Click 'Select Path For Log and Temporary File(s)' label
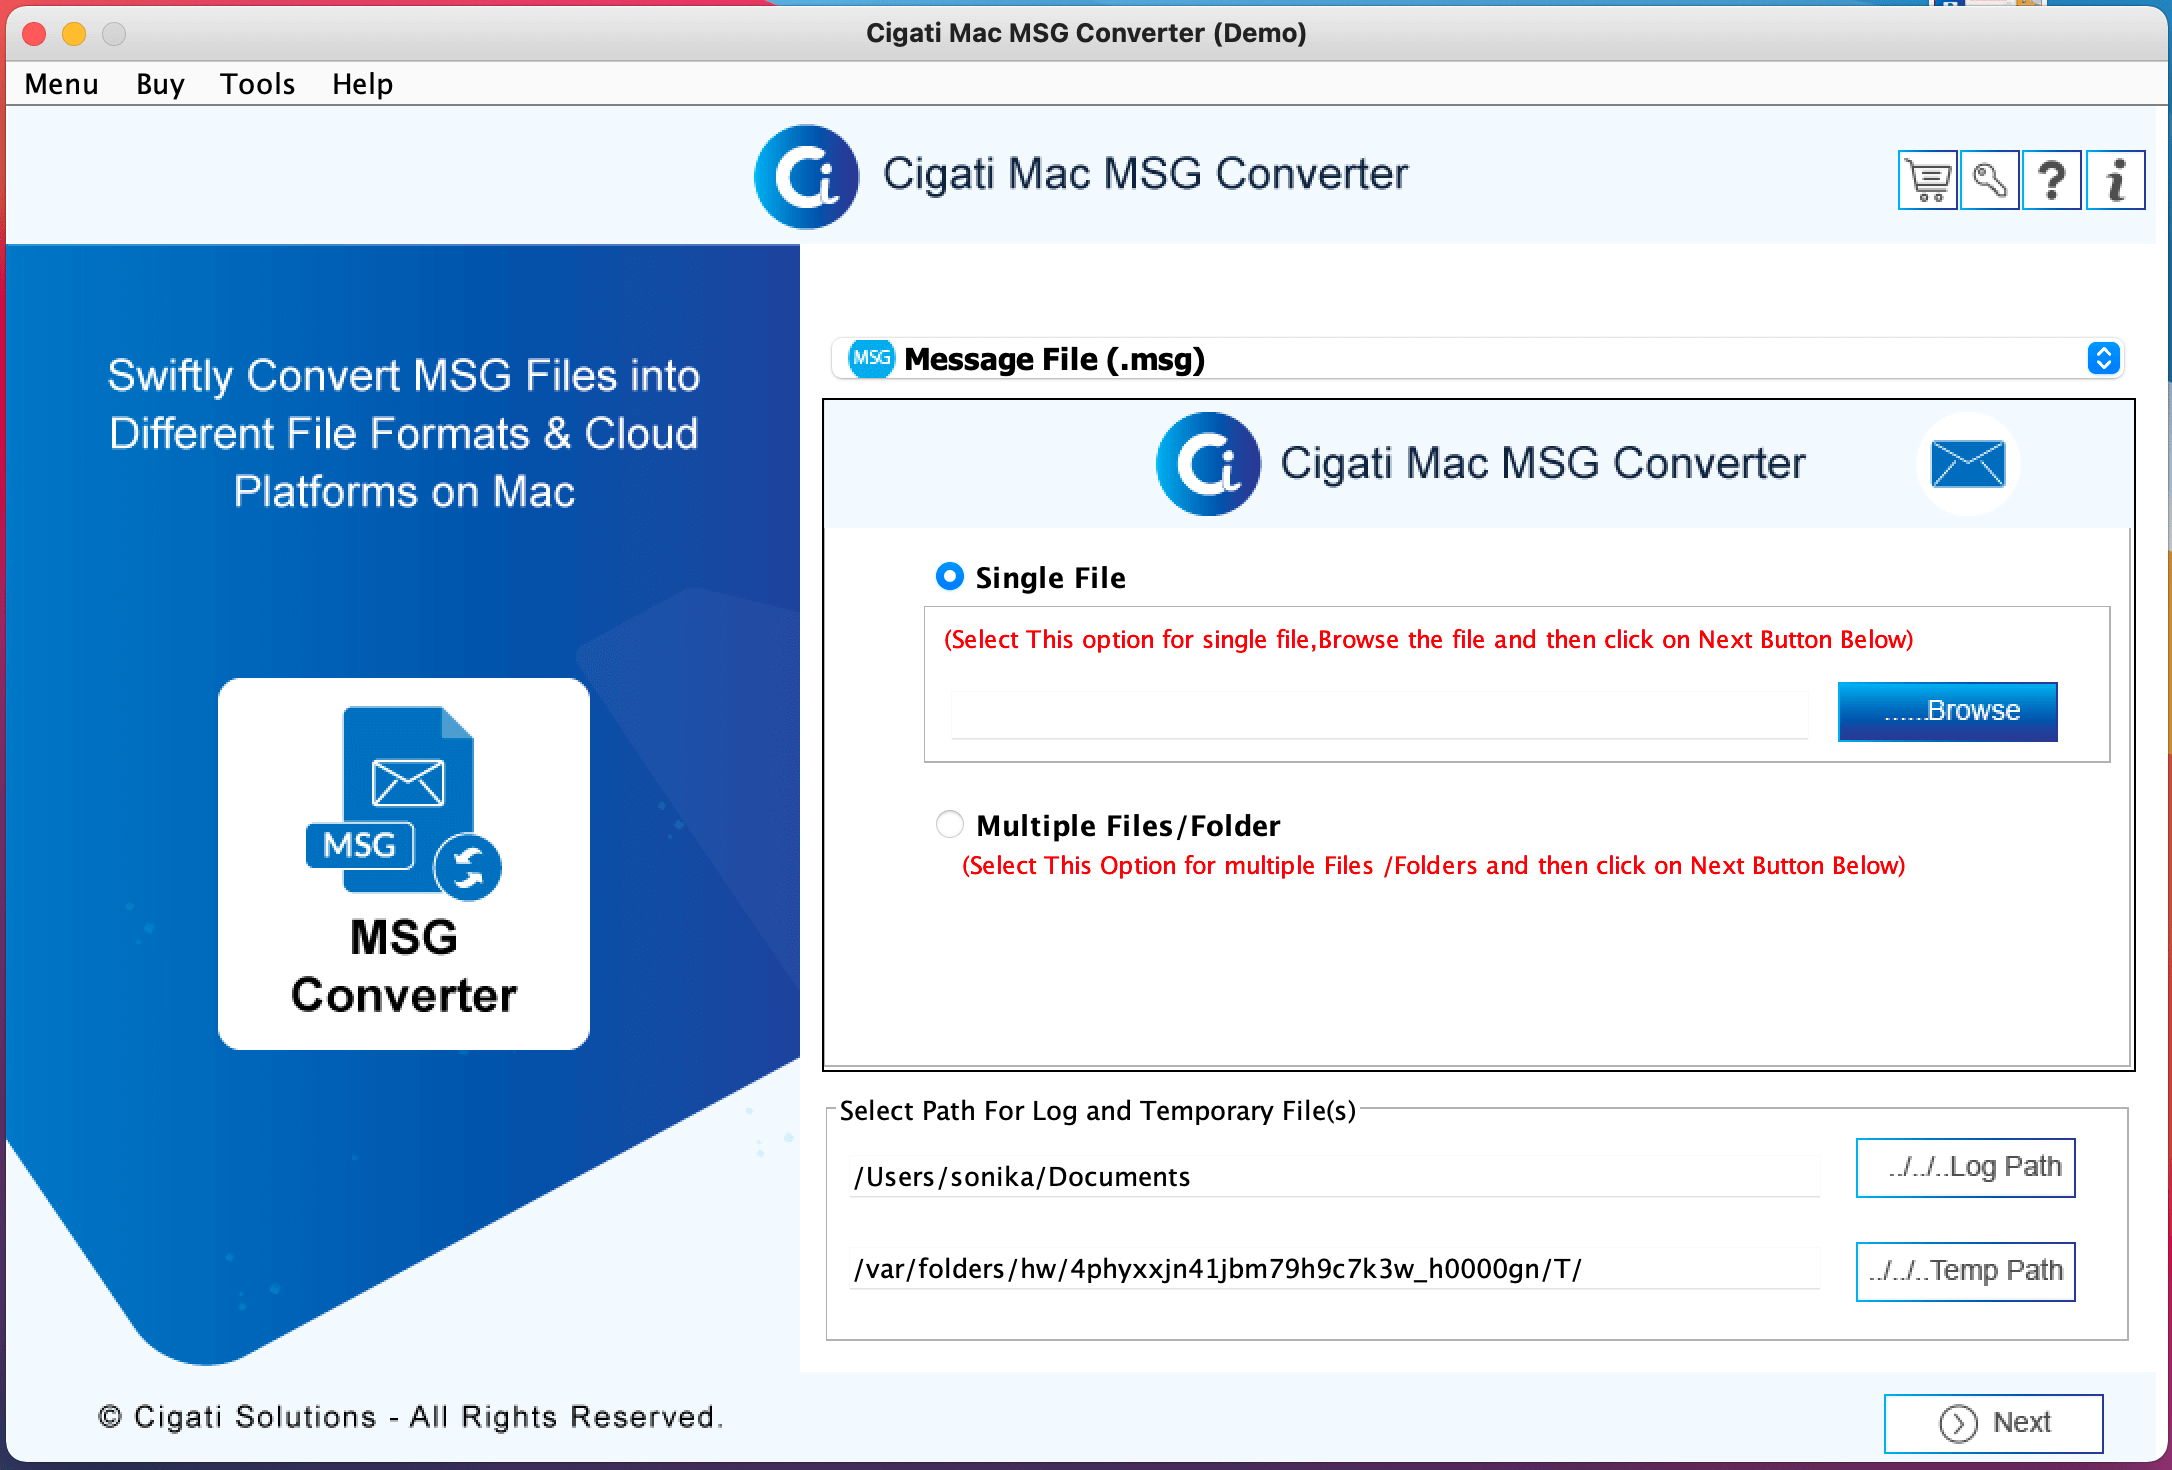This screenshot has width=2172, height=1470. click(1097, 1111)
